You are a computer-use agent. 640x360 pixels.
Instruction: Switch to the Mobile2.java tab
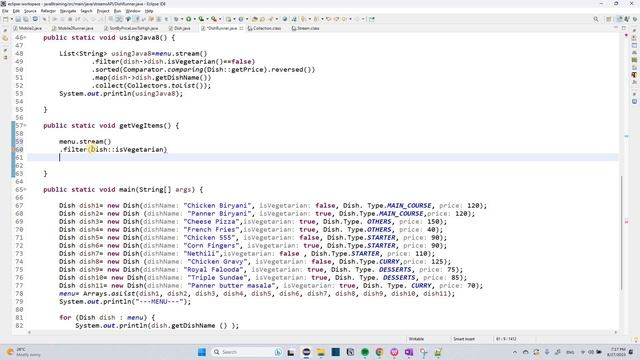[x=28, y=28]
